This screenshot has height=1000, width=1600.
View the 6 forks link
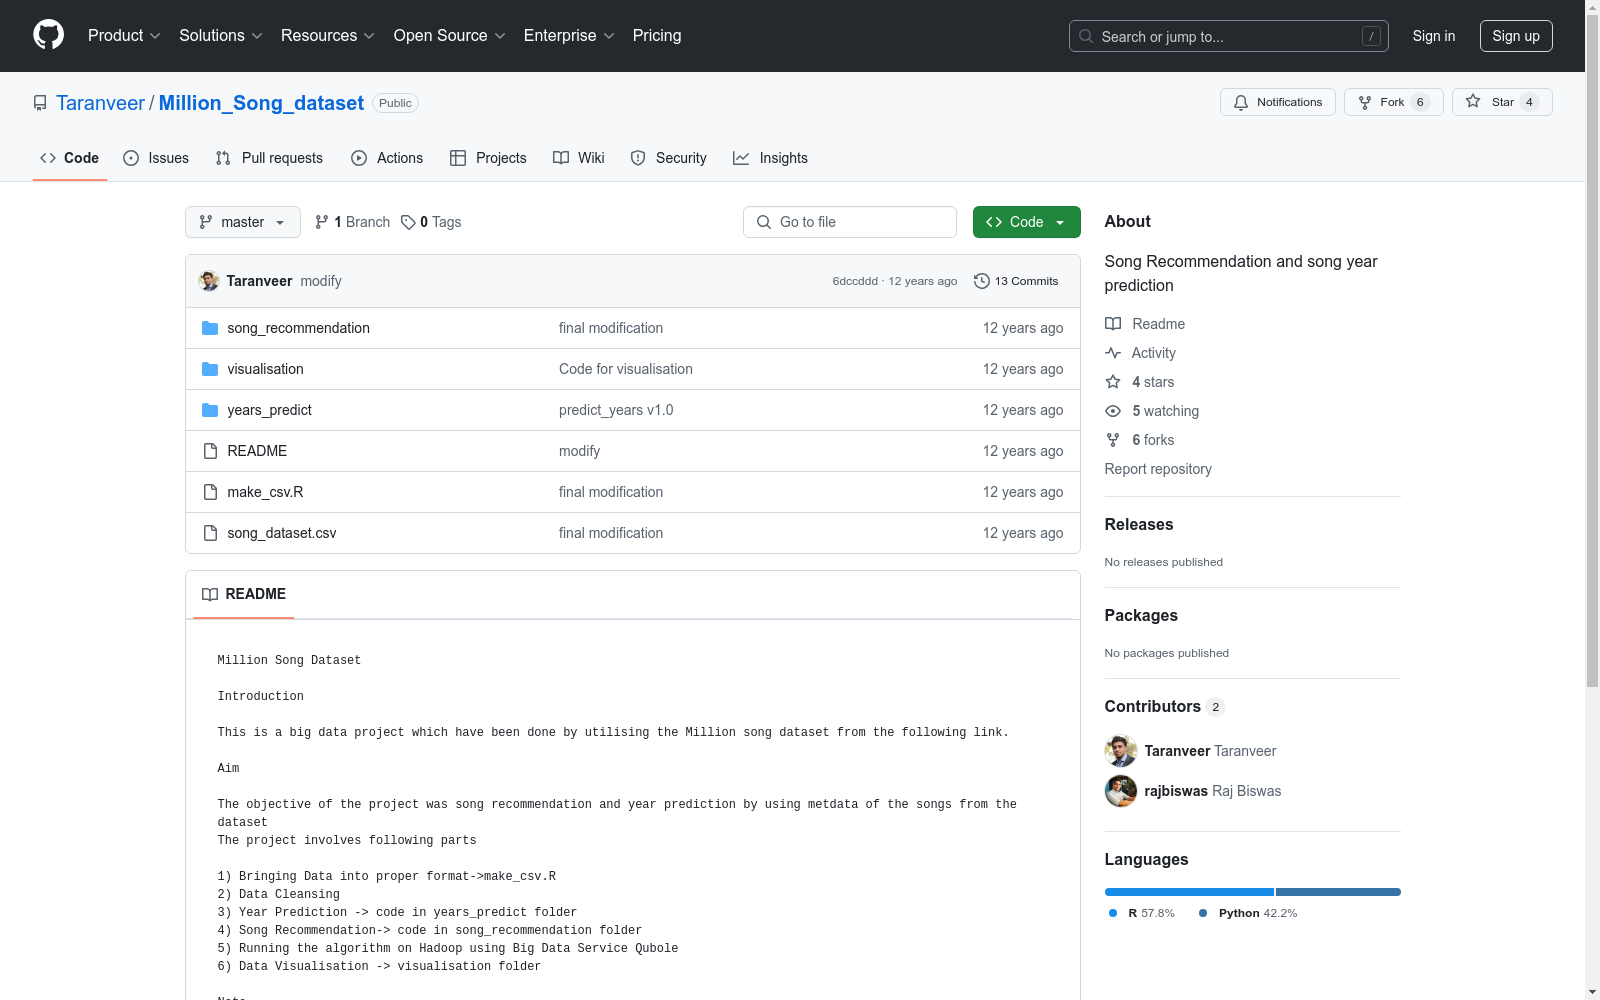coord(1140,440)
